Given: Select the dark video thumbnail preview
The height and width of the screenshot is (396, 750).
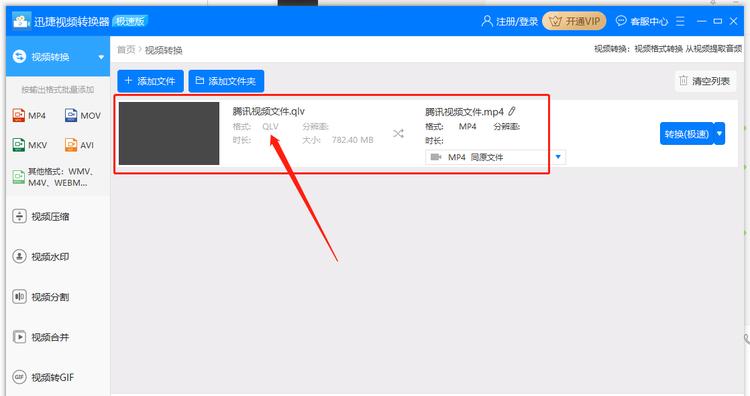Looking at the screenshot, I should pos(169,133).
